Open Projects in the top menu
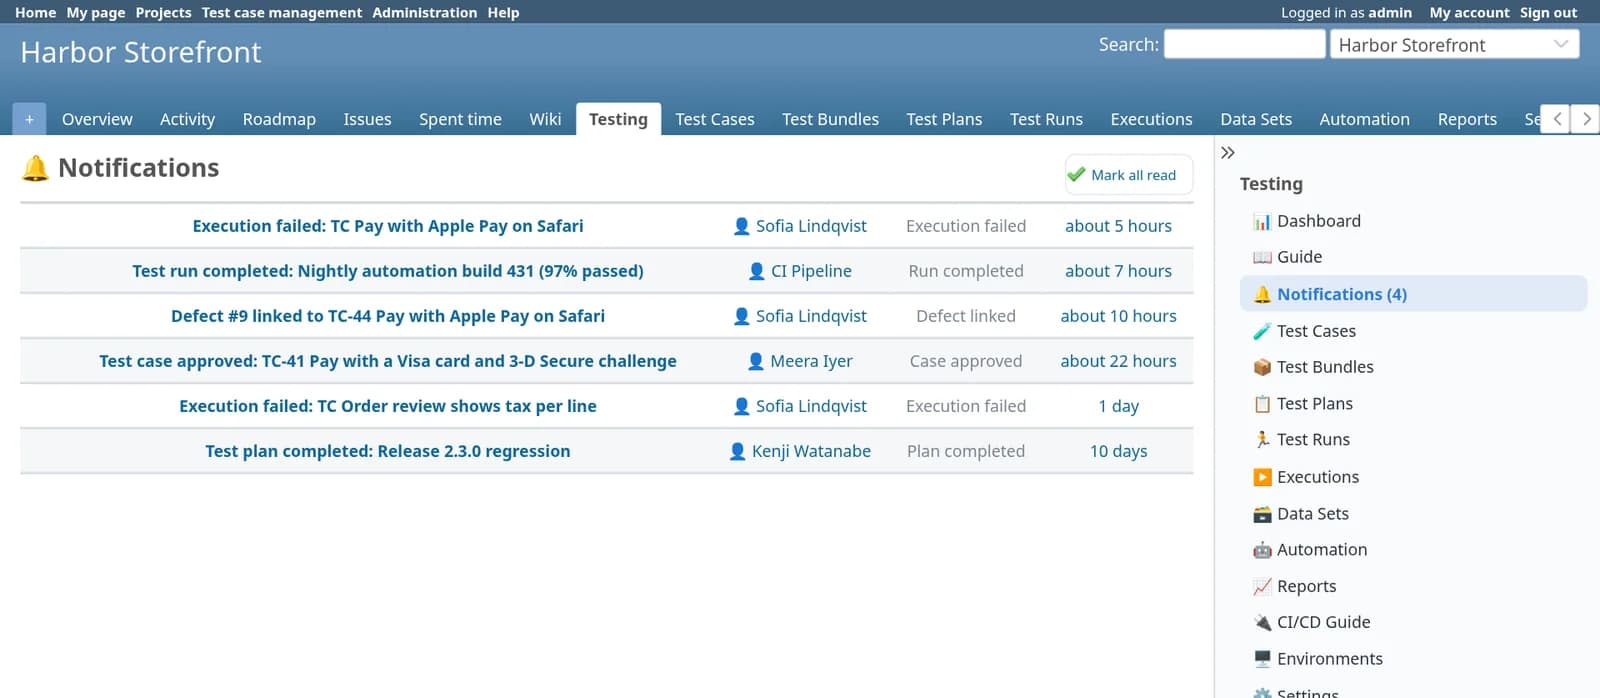Screen dimensions: 1600x698 (163, 12)
